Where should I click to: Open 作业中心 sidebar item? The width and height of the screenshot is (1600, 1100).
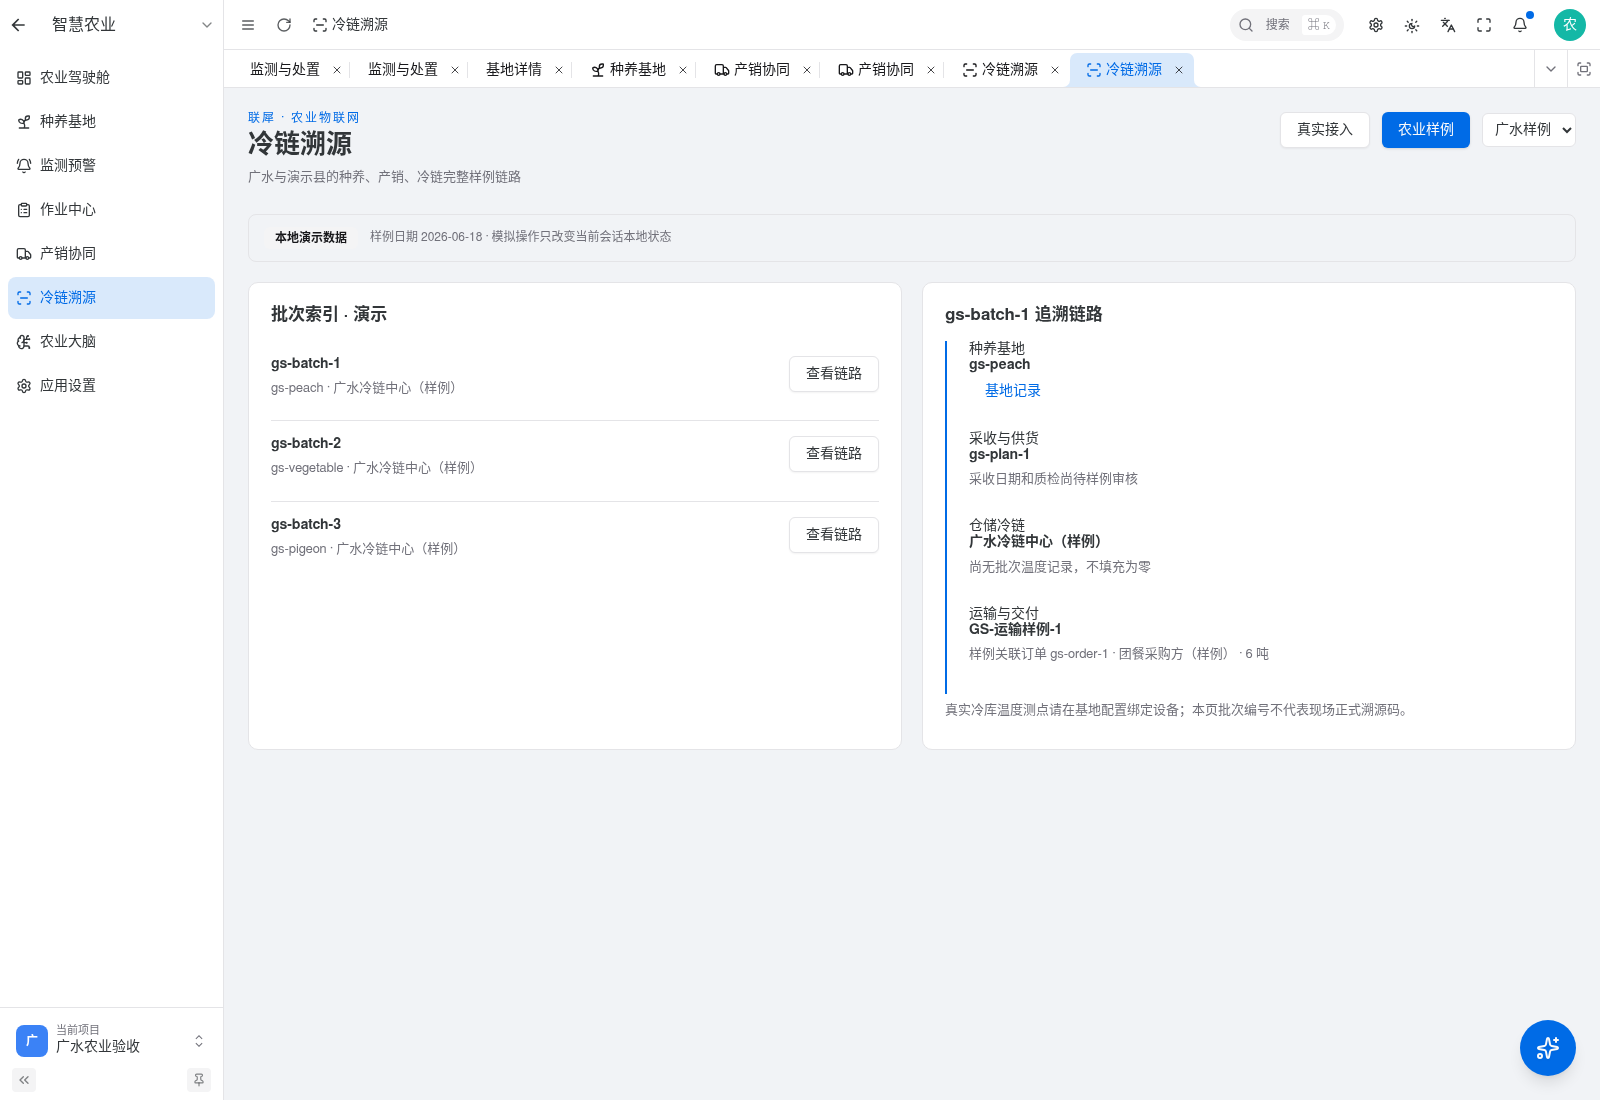(111, 210)
